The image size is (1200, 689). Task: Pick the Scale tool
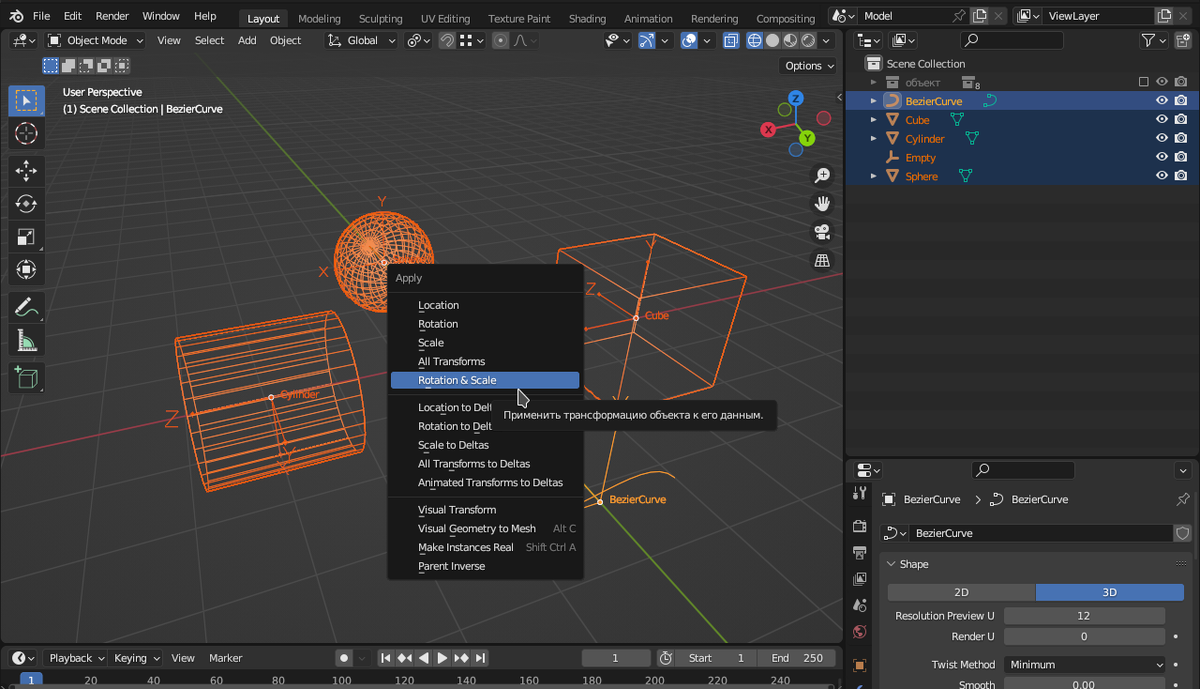tap(27, 237)
